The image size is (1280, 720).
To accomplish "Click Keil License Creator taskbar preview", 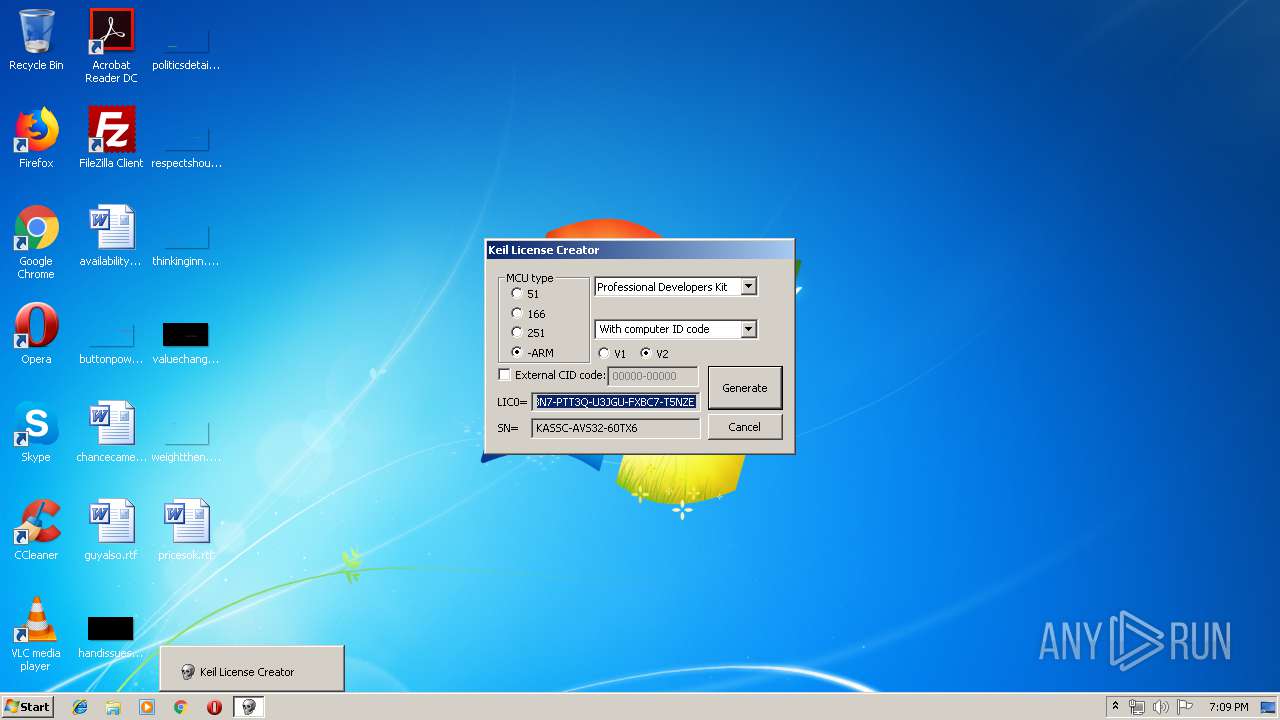I will coord(252,669).
